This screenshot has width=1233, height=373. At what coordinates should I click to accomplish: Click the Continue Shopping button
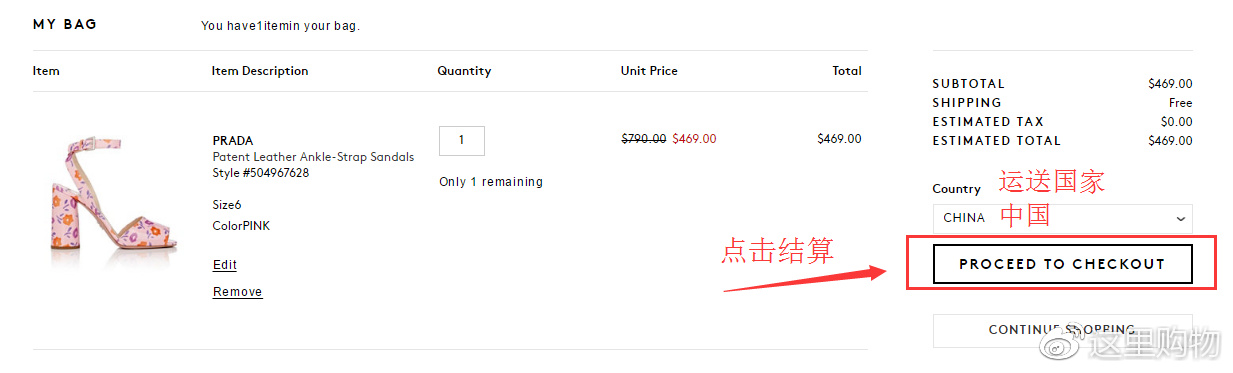coord(1062,330)
